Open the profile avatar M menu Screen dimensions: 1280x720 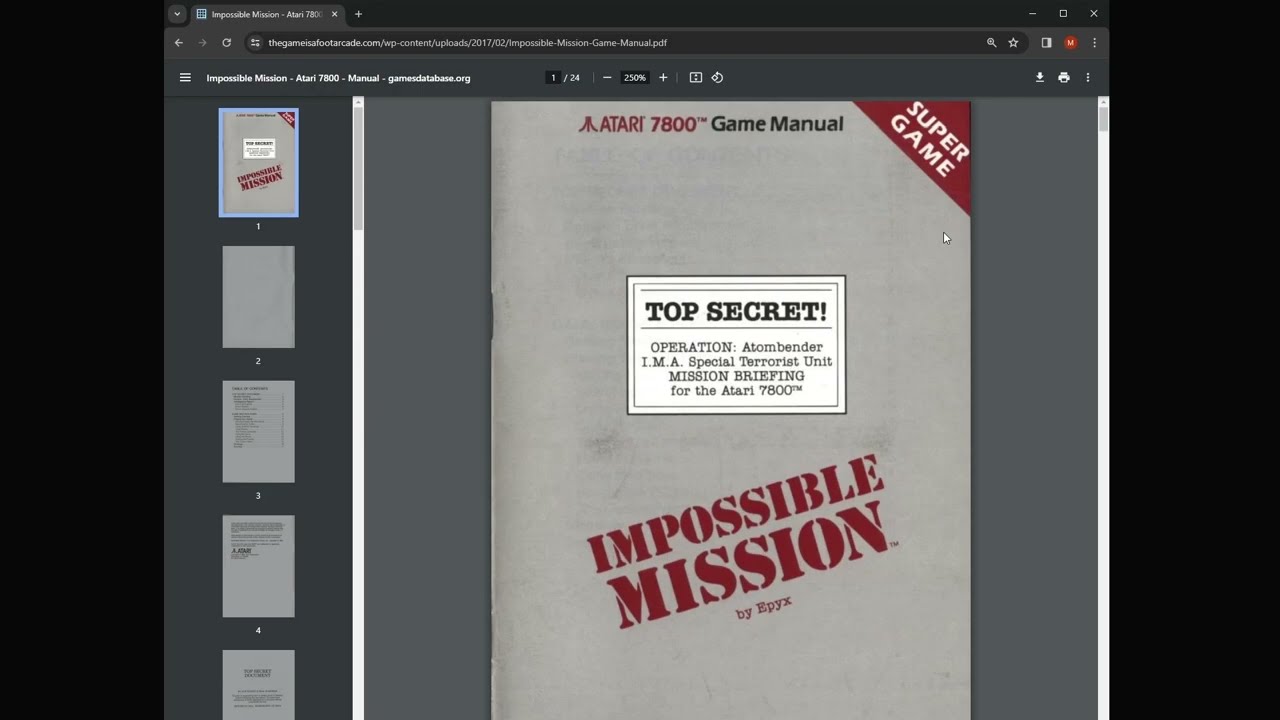pos(1070,43)
